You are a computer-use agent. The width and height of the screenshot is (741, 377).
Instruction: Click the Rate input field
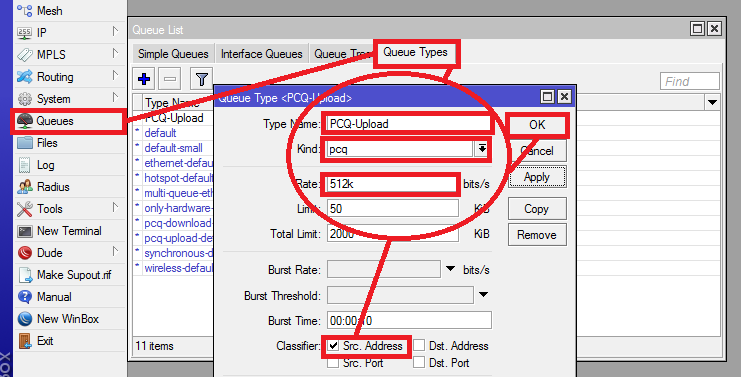[x=392, y=184]
